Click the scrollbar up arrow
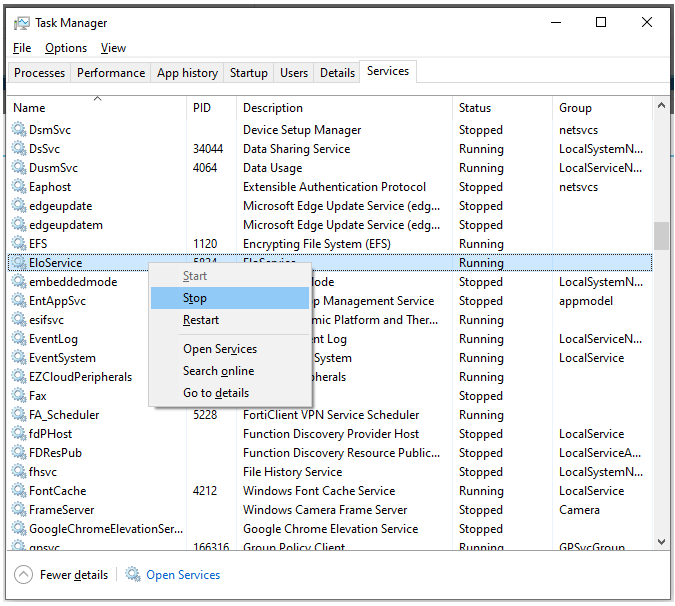The image size is (675, 606). coord(661,105)
